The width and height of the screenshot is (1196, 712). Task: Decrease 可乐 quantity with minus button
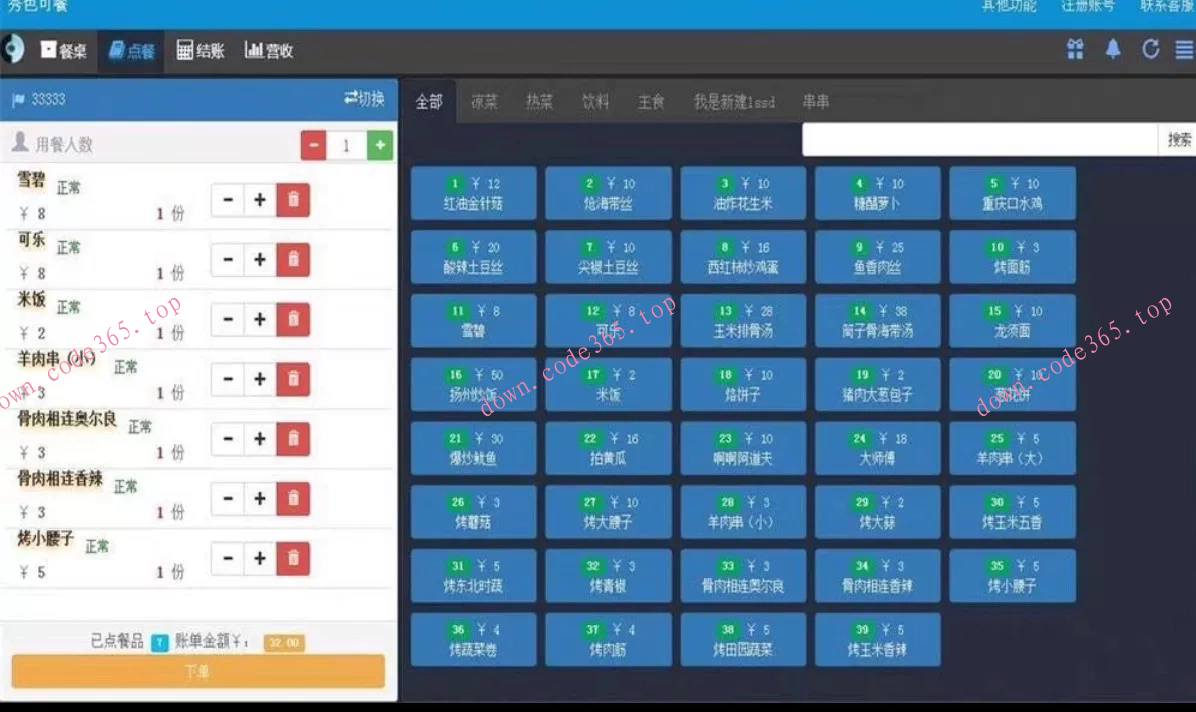[x=229, y=259]
